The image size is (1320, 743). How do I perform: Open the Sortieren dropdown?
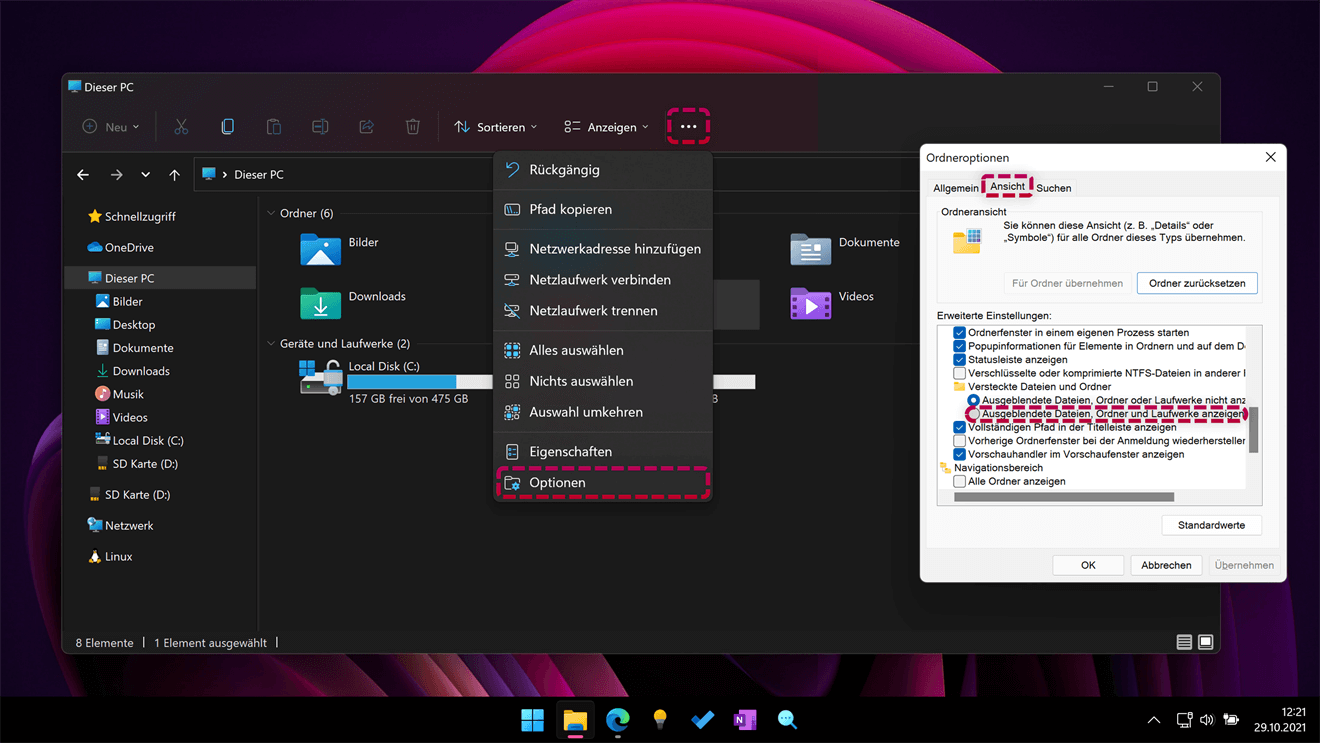(496, 127)
